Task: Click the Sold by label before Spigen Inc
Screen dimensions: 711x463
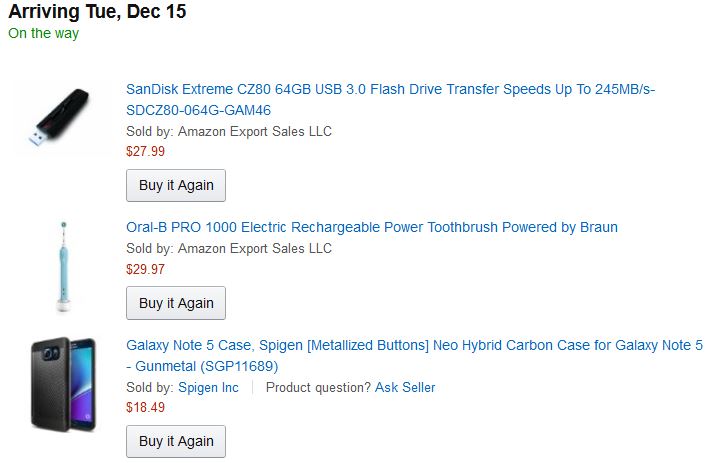Action: coord(150,387)
